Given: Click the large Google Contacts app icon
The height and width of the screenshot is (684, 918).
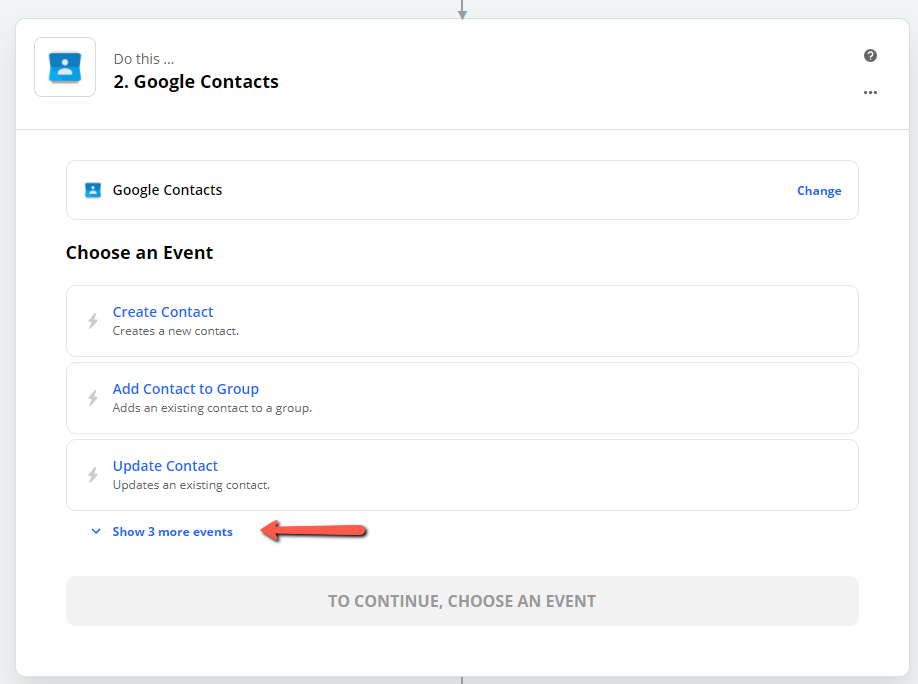Looking at the screenshot, I should (65, 67).
